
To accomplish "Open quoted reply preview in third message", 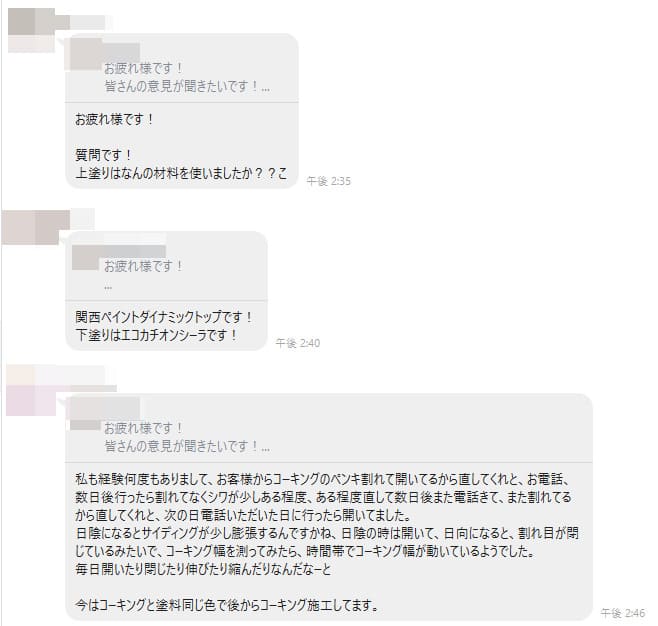I will (329, 429).
